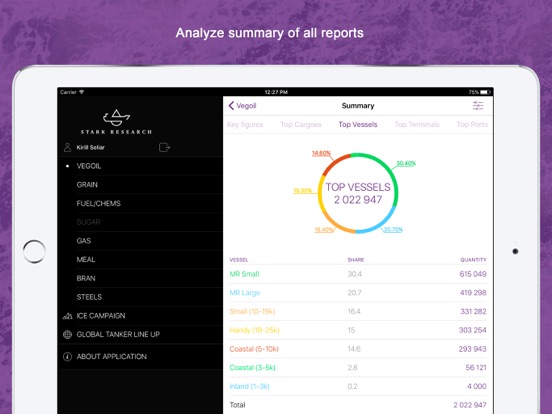Tap the yellow 15.00% chart segment label
Image resolution: width=552 pixels, height=414 pixels.
coord(302,190)
